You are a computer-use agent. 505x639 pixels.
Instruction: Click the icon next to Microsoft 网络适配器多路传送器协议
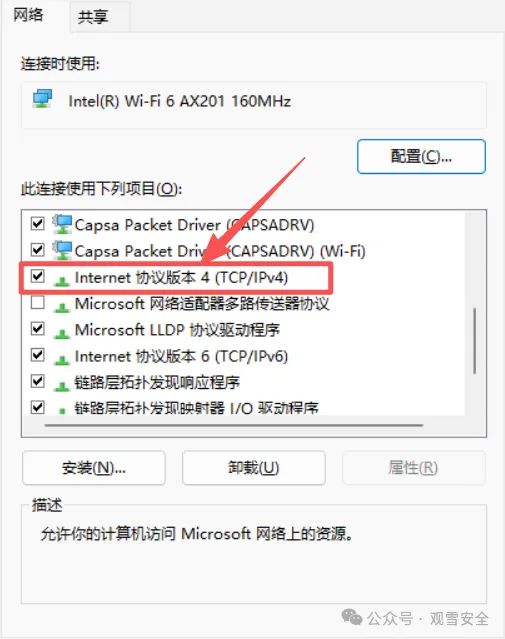[62, 307]
